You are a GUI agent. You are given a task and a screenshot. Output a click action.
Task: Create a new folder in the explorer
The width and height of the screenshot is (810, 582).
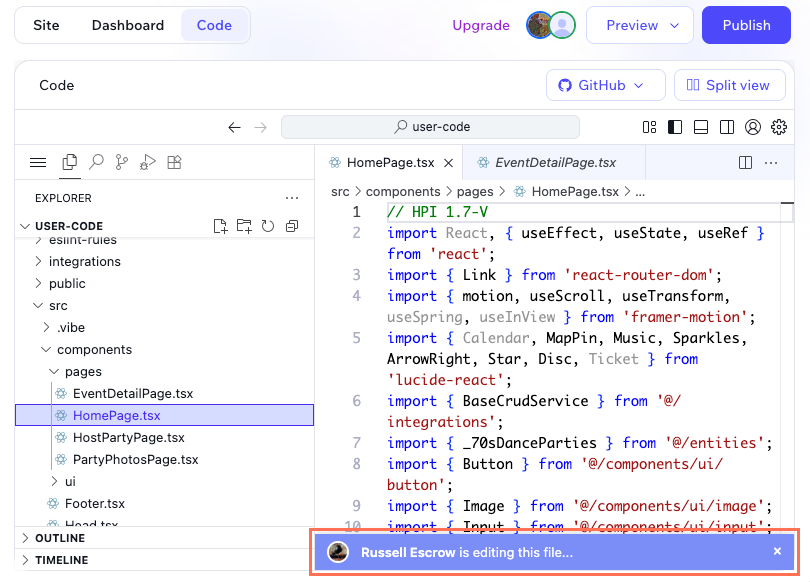244,226
